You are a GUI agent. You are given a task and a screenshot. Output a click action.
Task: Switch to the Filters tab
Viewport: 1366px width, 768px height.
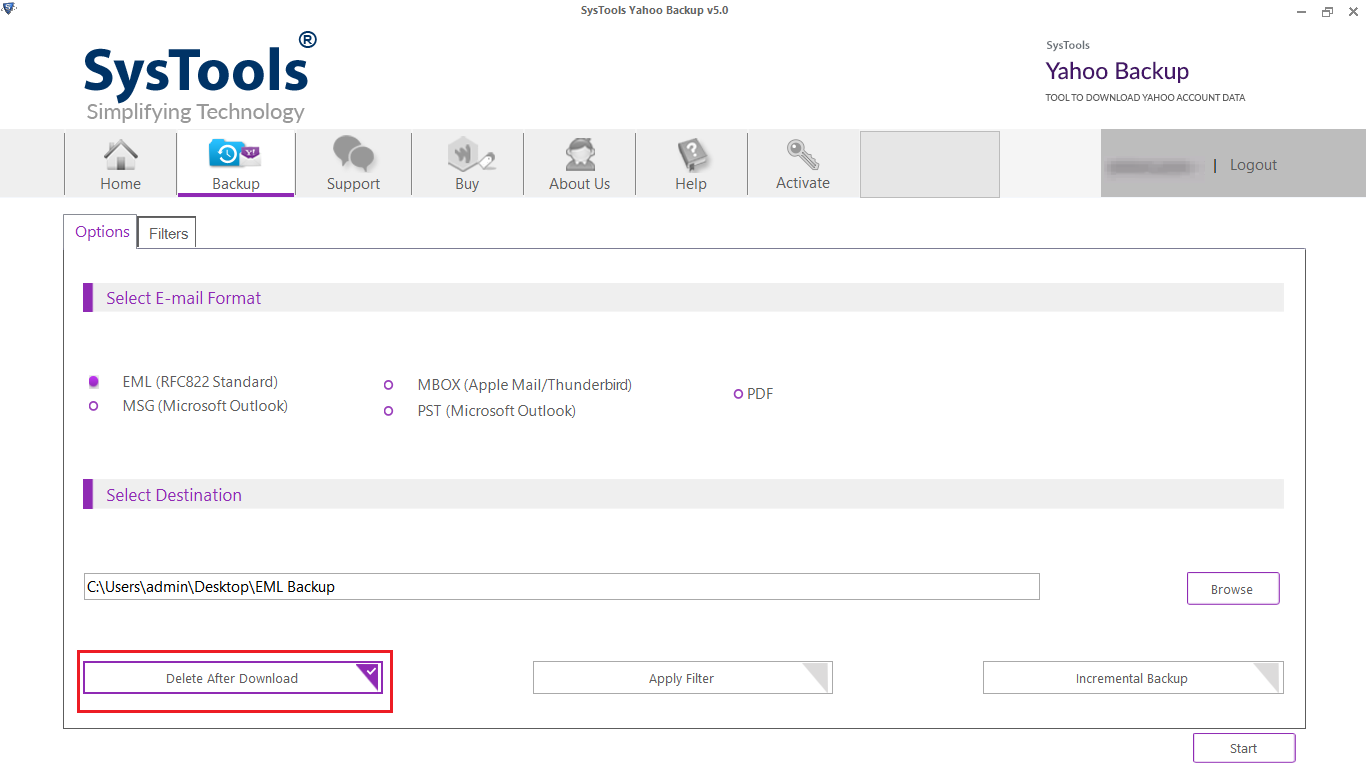coord(168,234)
